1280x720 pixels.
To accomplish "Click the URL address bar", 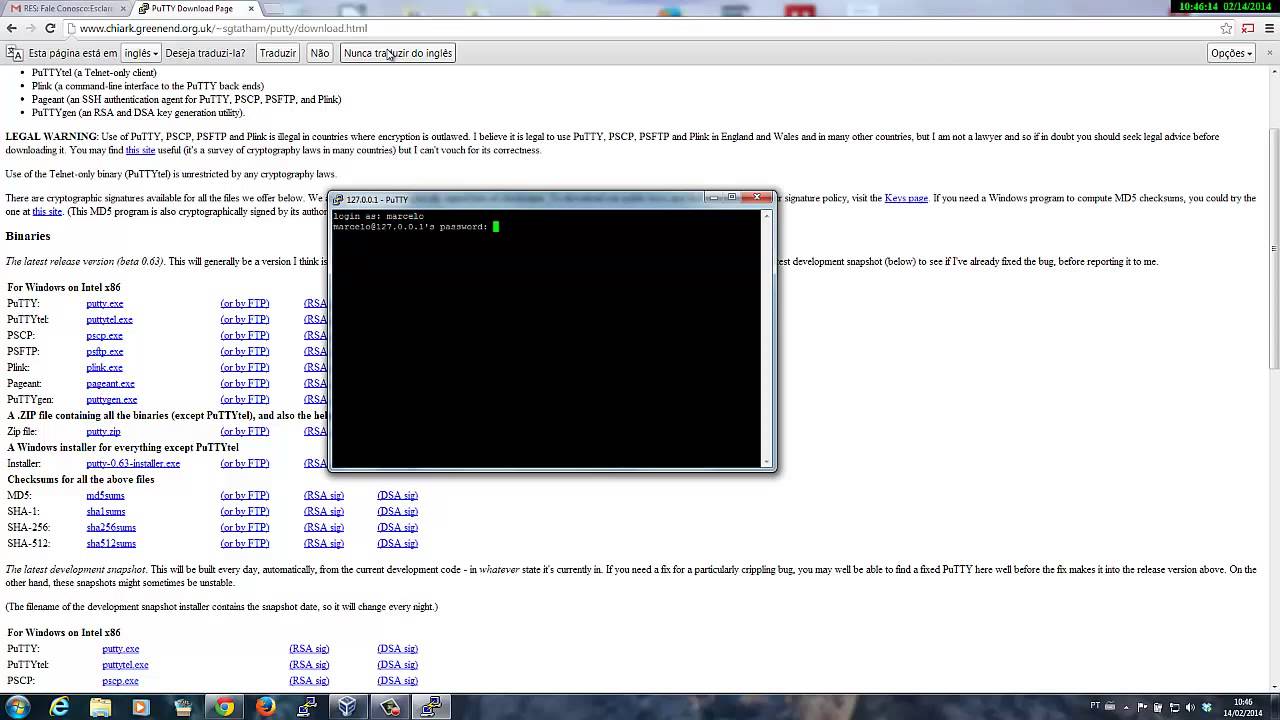I will pos(640,28).
